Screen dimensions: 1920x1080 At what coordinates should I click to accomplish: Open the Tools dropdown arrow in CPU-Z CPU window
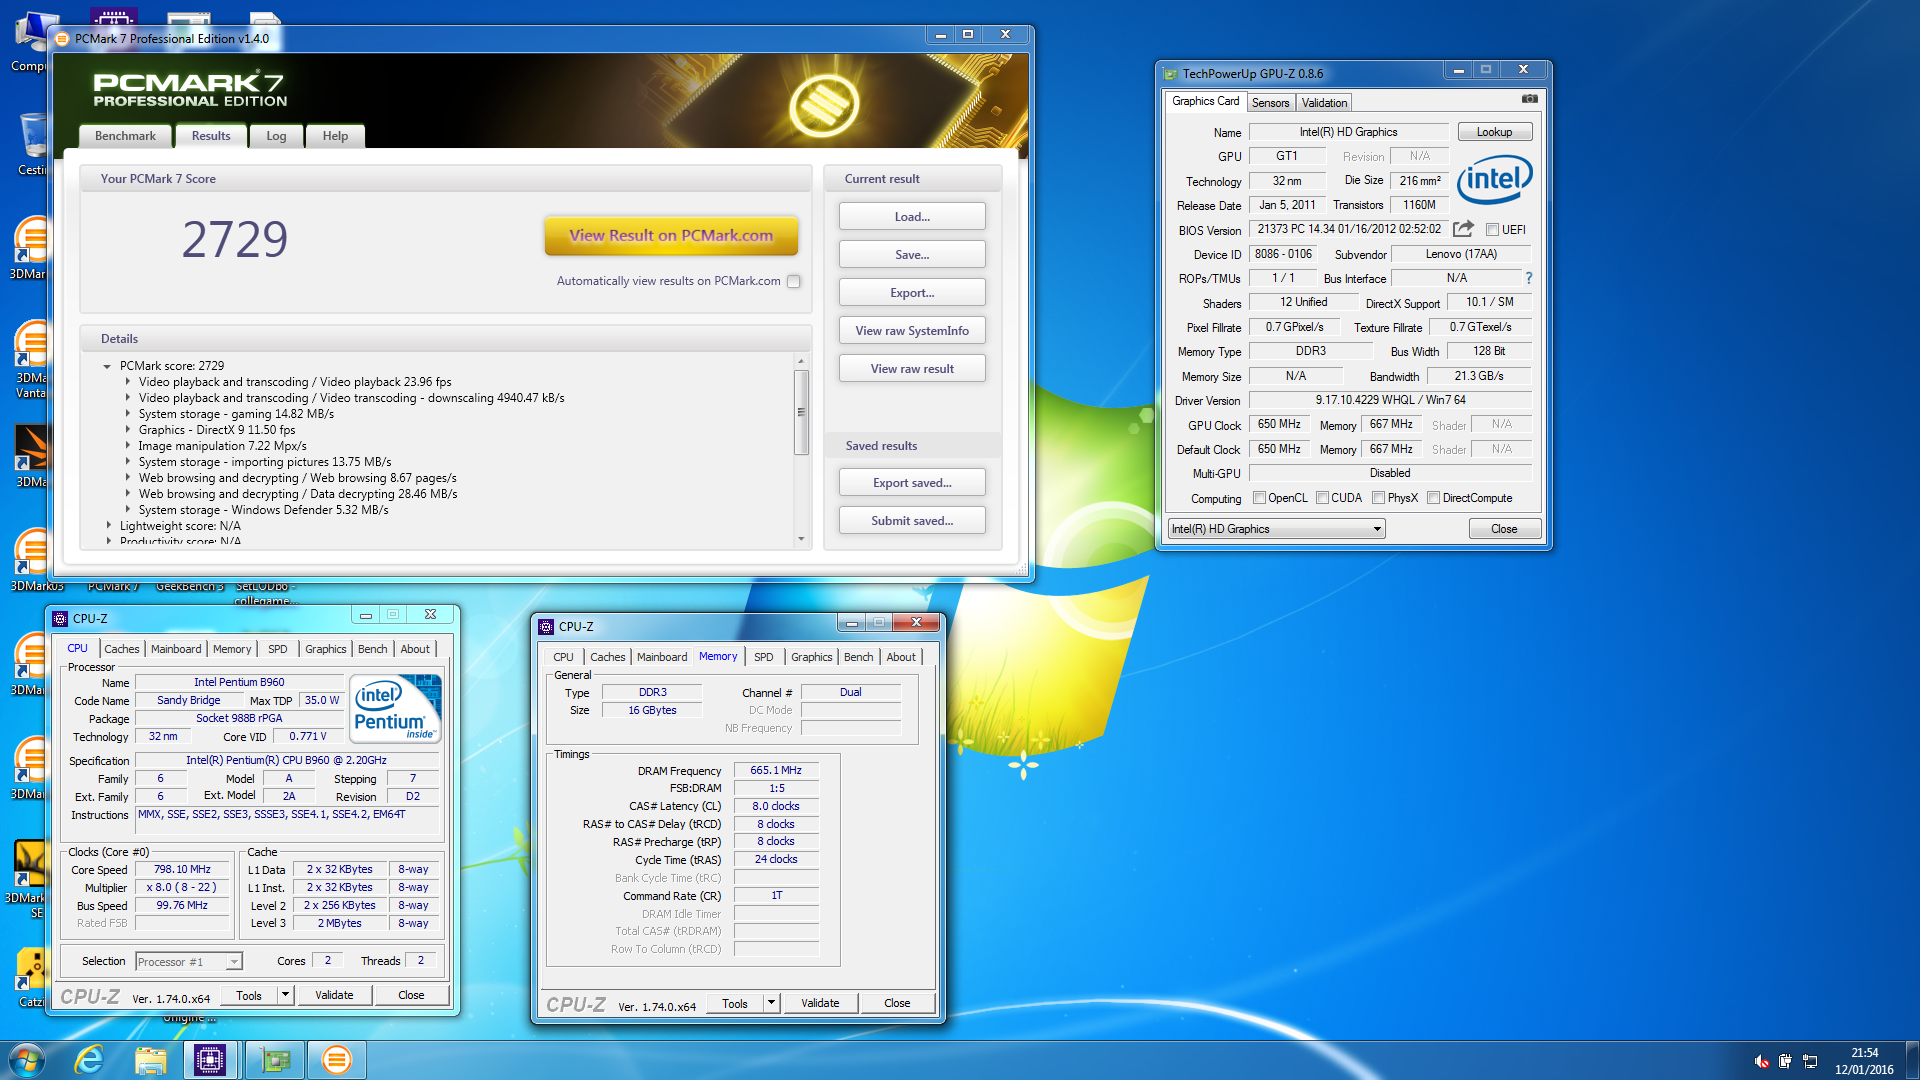click(285, 995)
